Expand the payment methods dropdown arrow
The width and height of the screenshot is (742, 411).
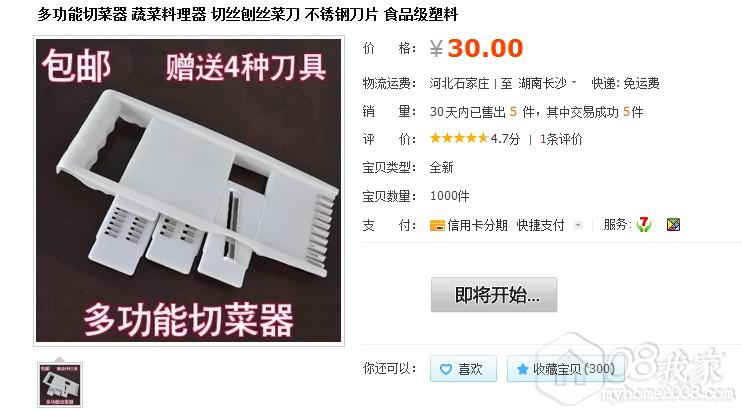[x=578, y=225]
